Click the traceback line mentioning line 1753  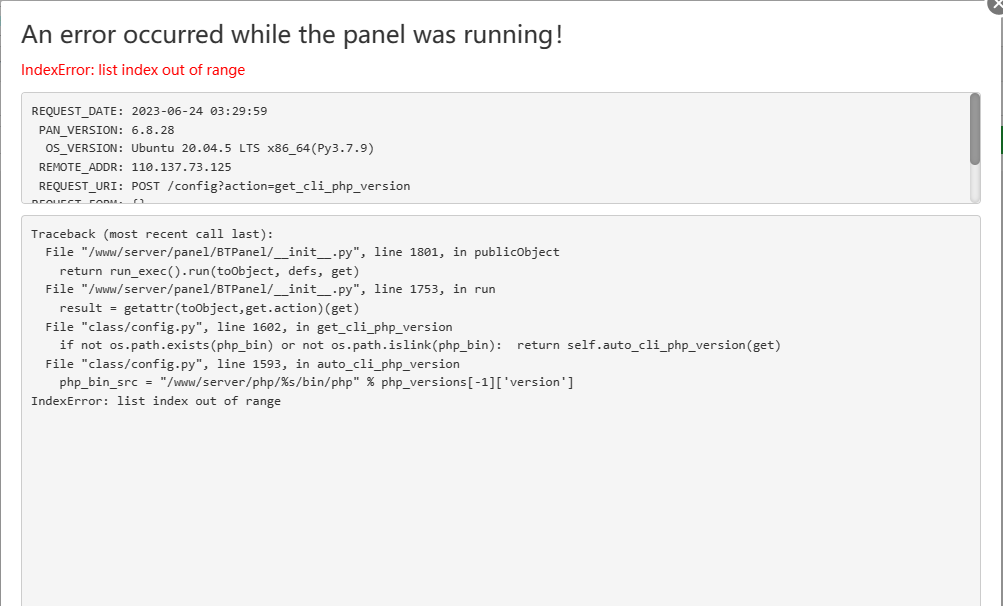pos(270,289)
